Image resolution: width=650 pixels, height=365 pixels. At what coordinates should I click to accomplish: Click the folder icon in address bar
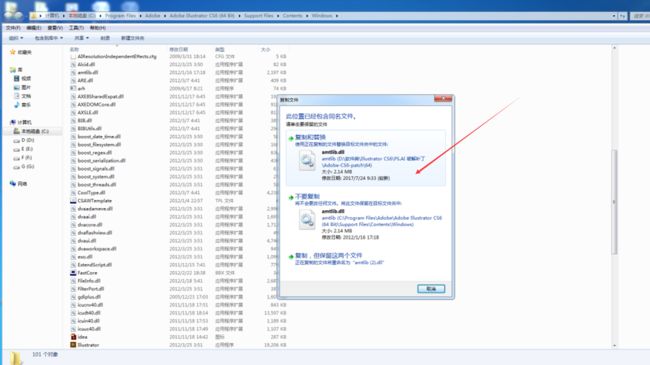coord(34,16)
